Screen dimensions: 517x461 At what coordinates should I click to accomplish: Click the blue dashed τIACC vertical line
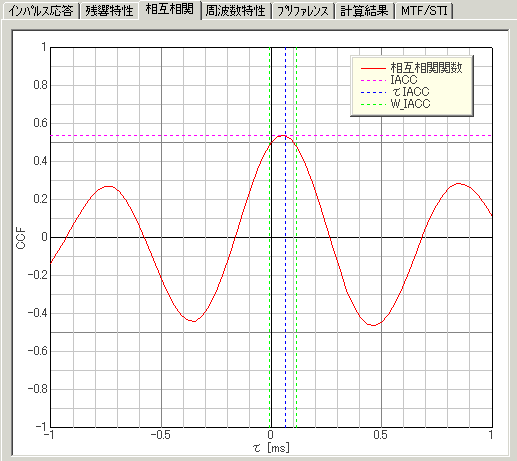285,283
